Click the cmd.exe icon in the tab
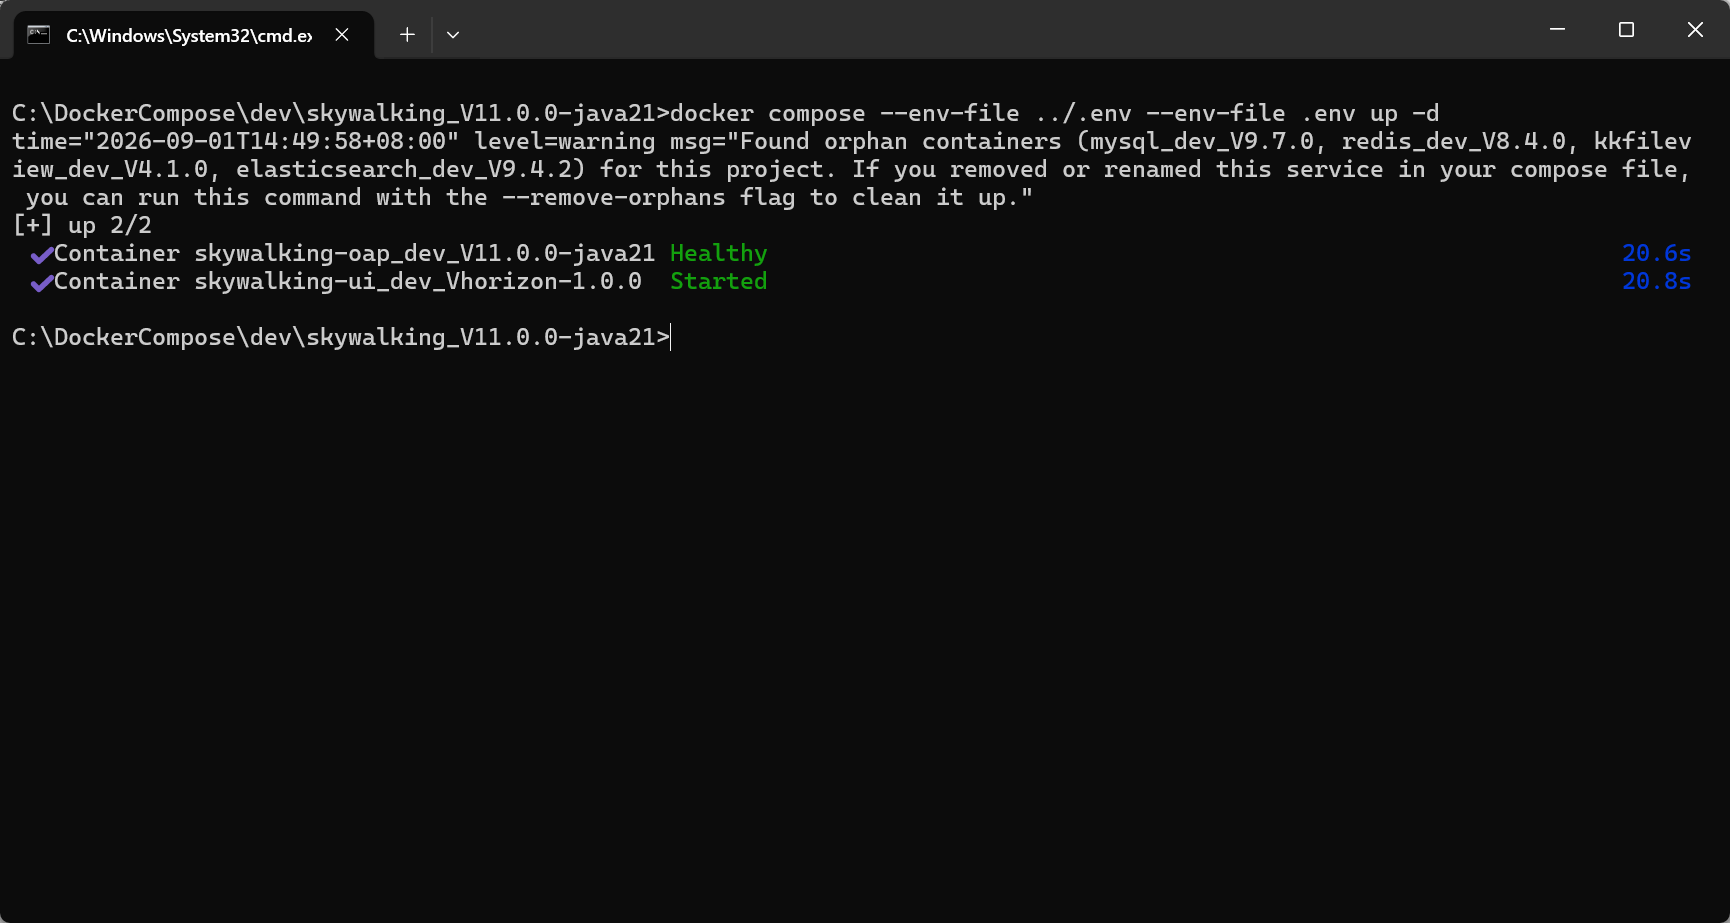This screenshot has height=923, width=1730. (x=38, y=35)
